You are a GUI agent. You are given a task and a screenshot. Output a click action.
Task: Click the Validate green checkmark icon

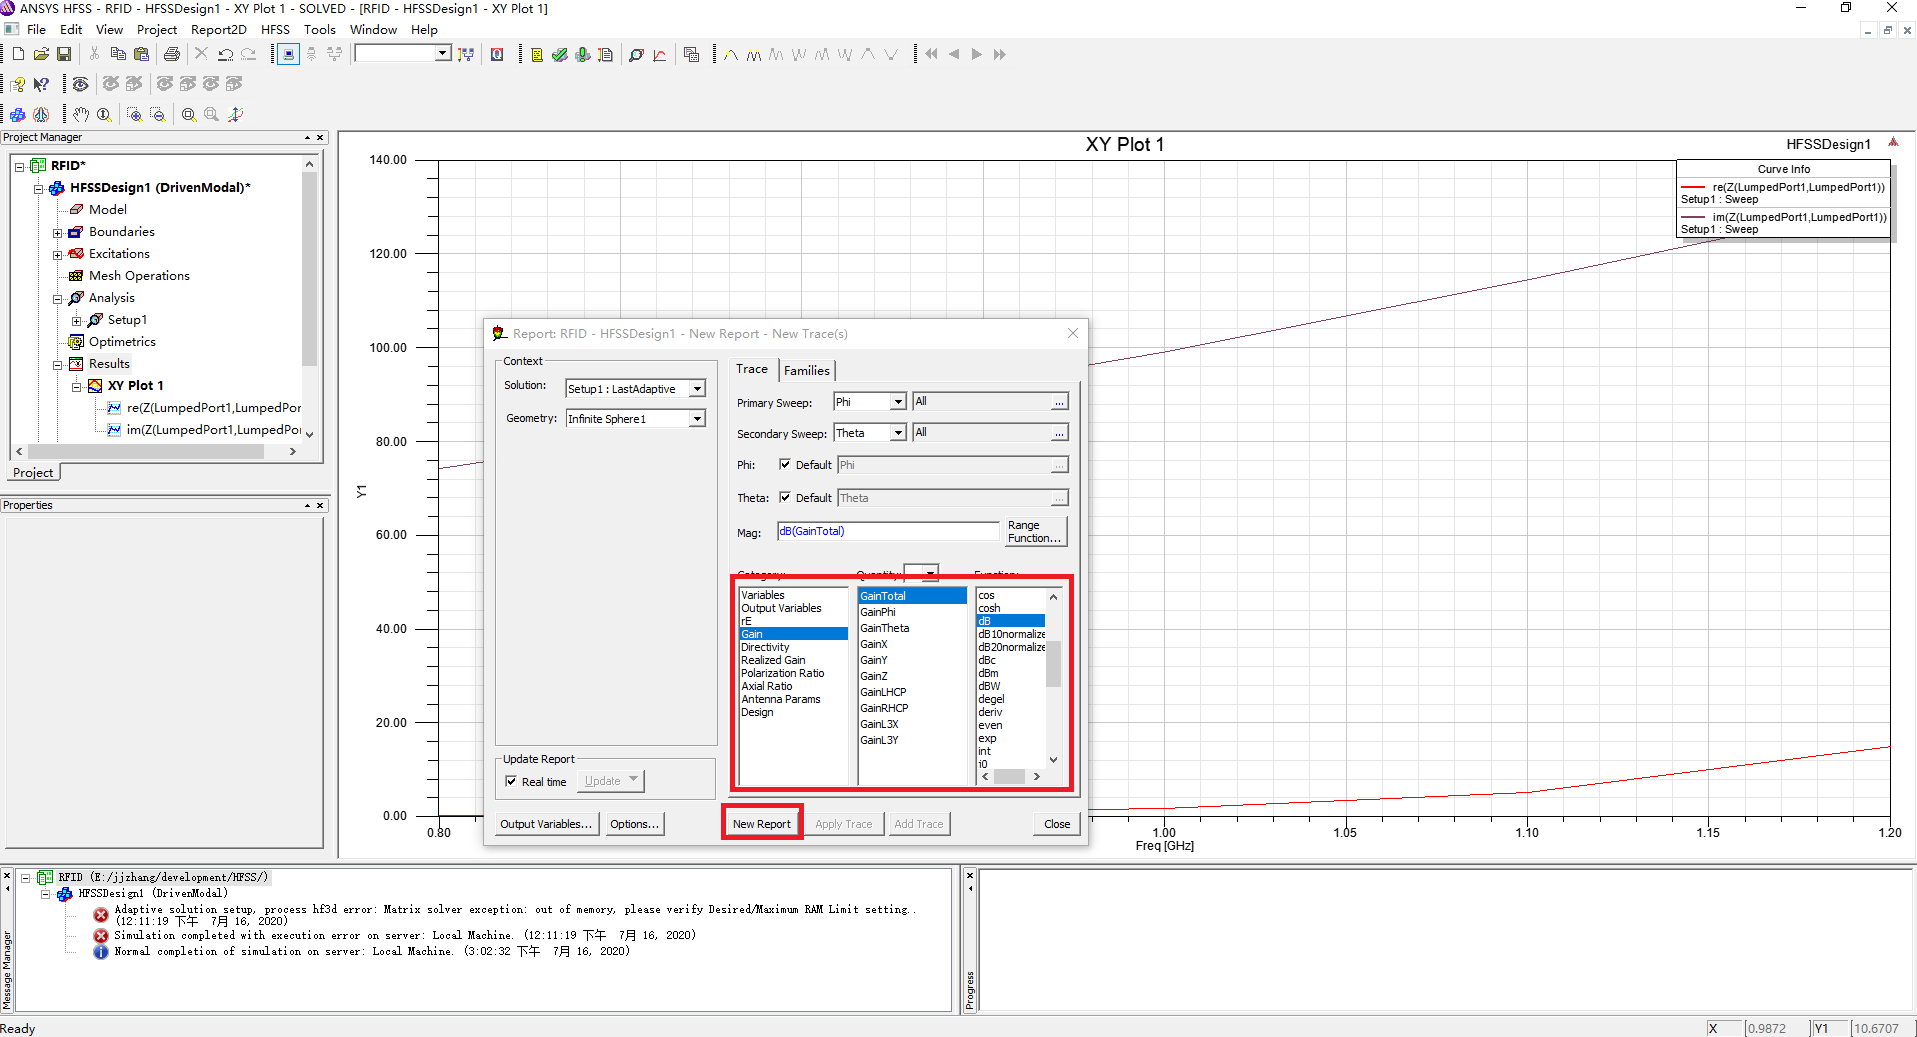(559, 54)
